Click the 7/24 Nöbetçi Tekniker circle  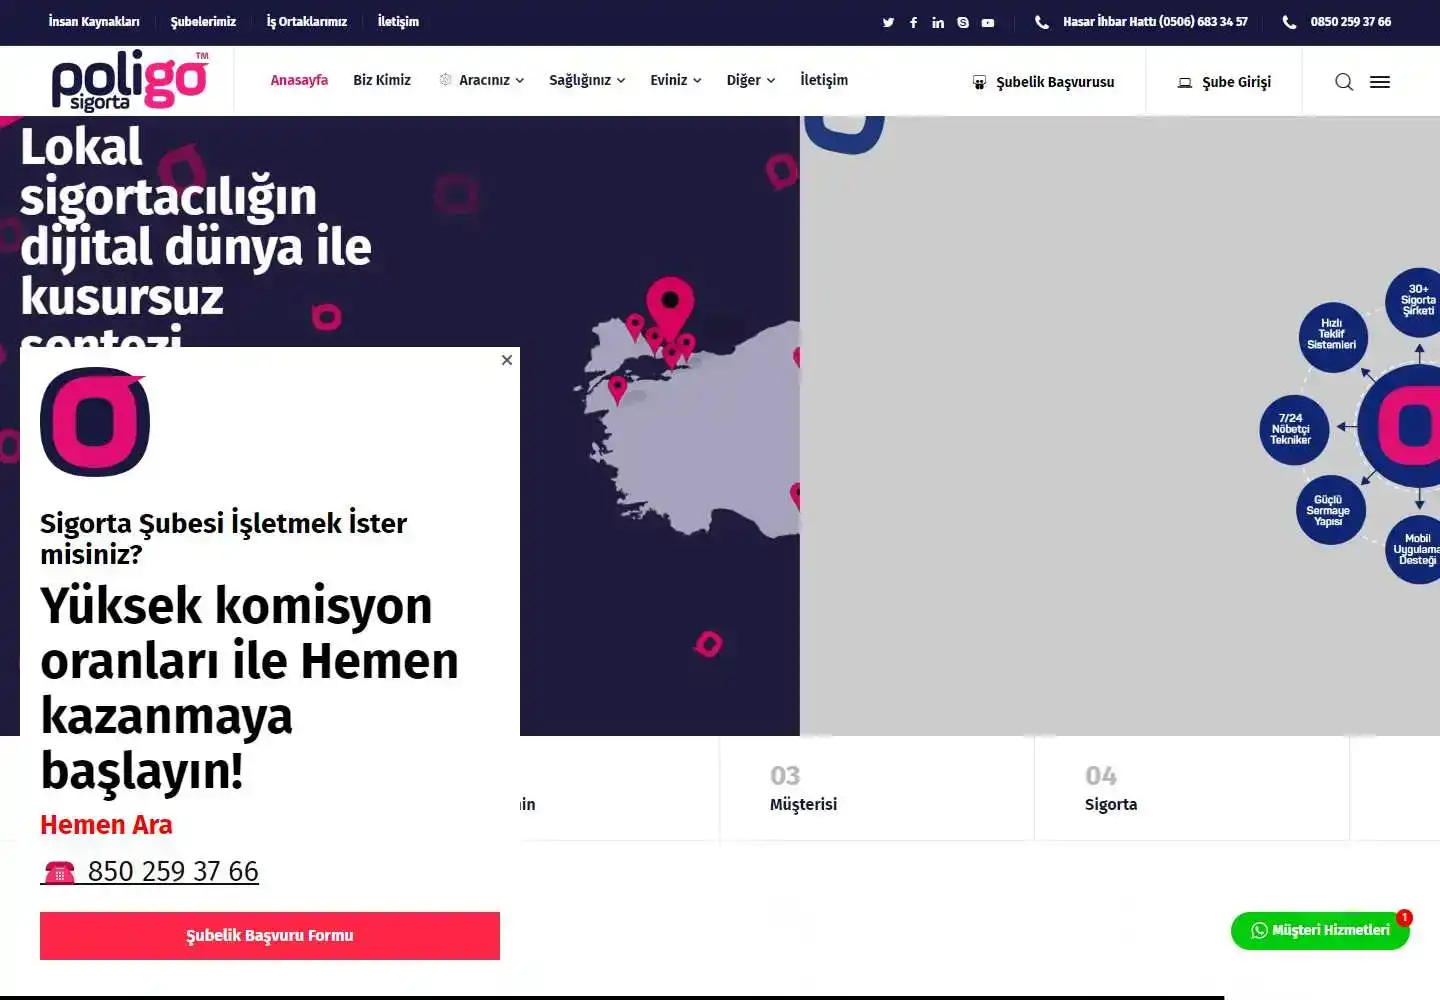(1293, 431)
